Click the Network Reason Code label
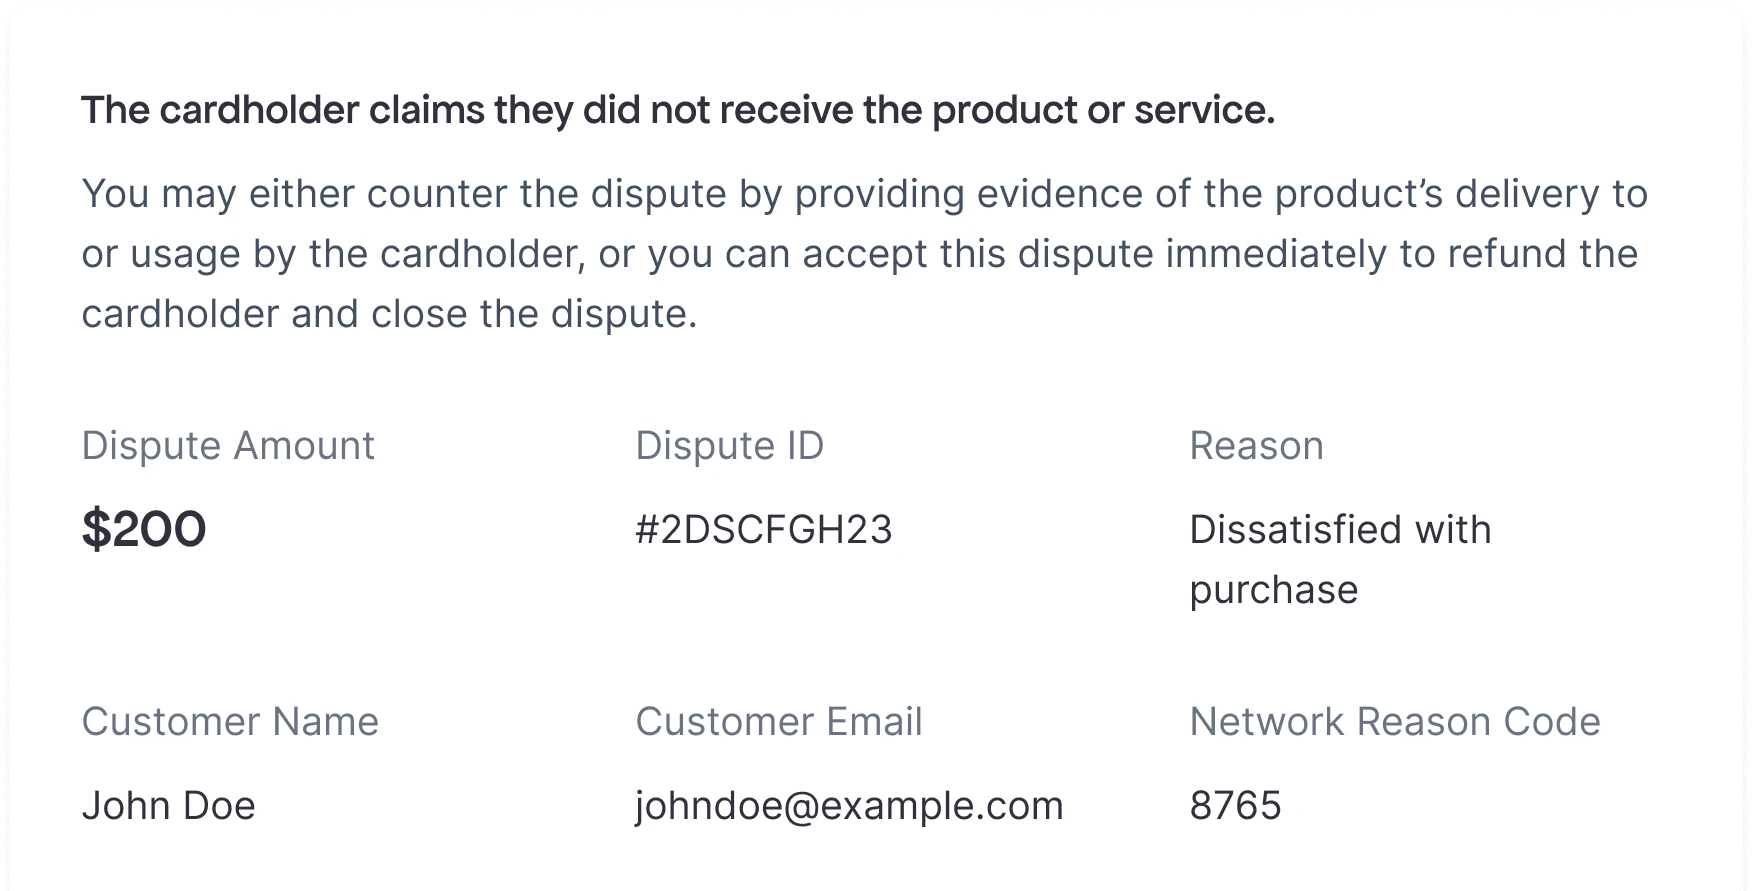Screen dimensions: 1752x891 click(x=1394, y=722)
